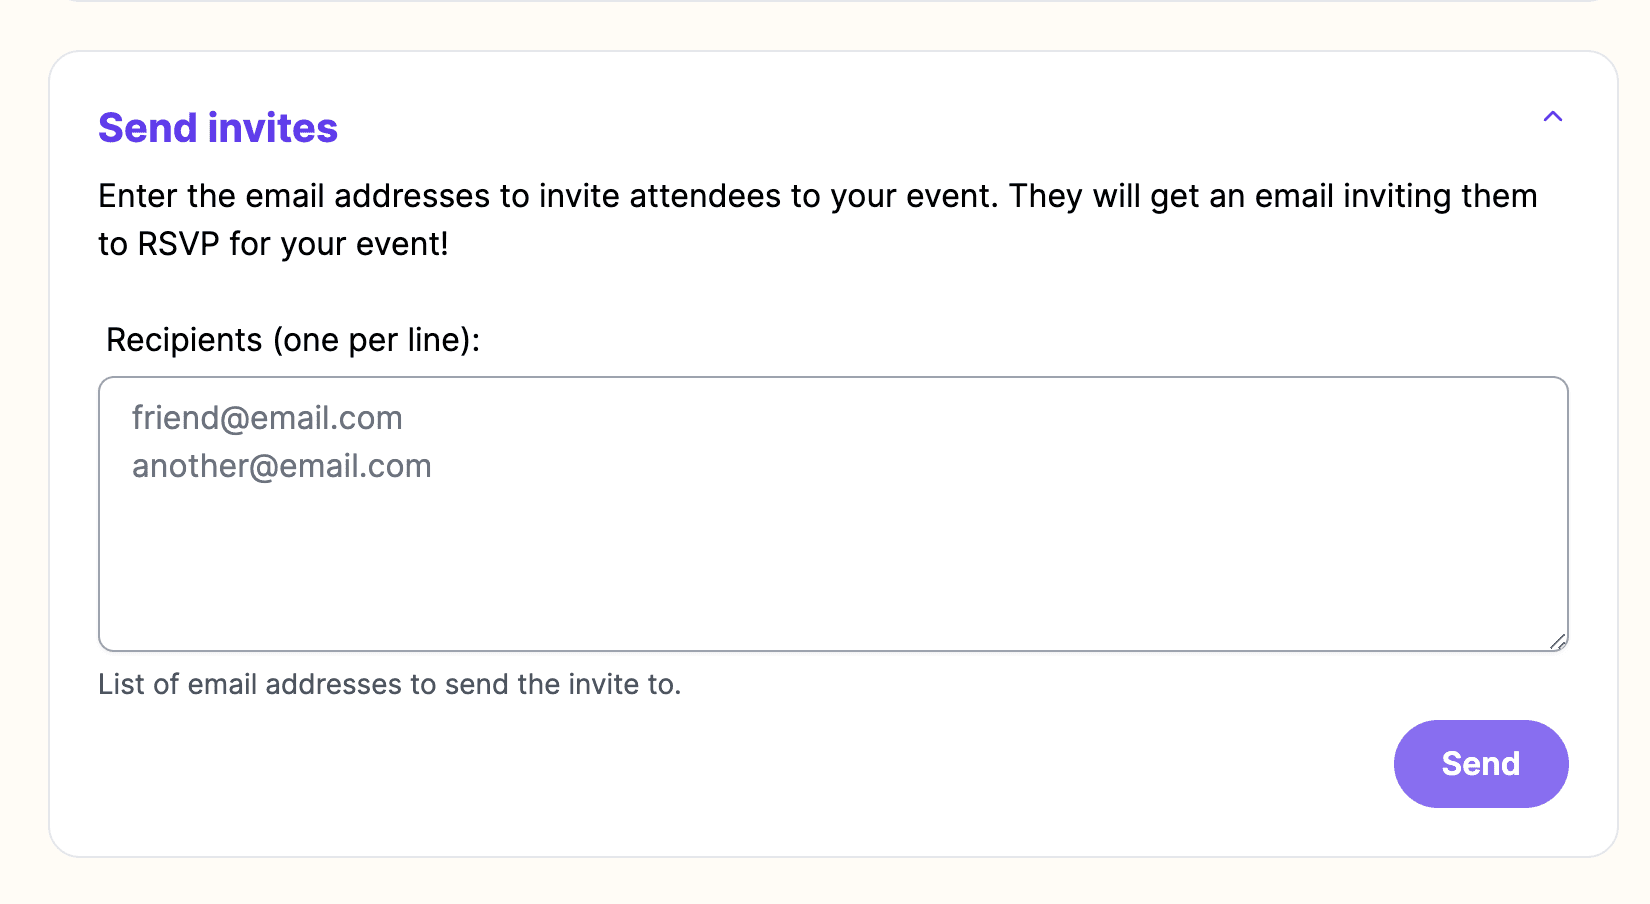Click the Send invites heading
Viewport: 1650px width, 904px height.
(x=218, y=128)
